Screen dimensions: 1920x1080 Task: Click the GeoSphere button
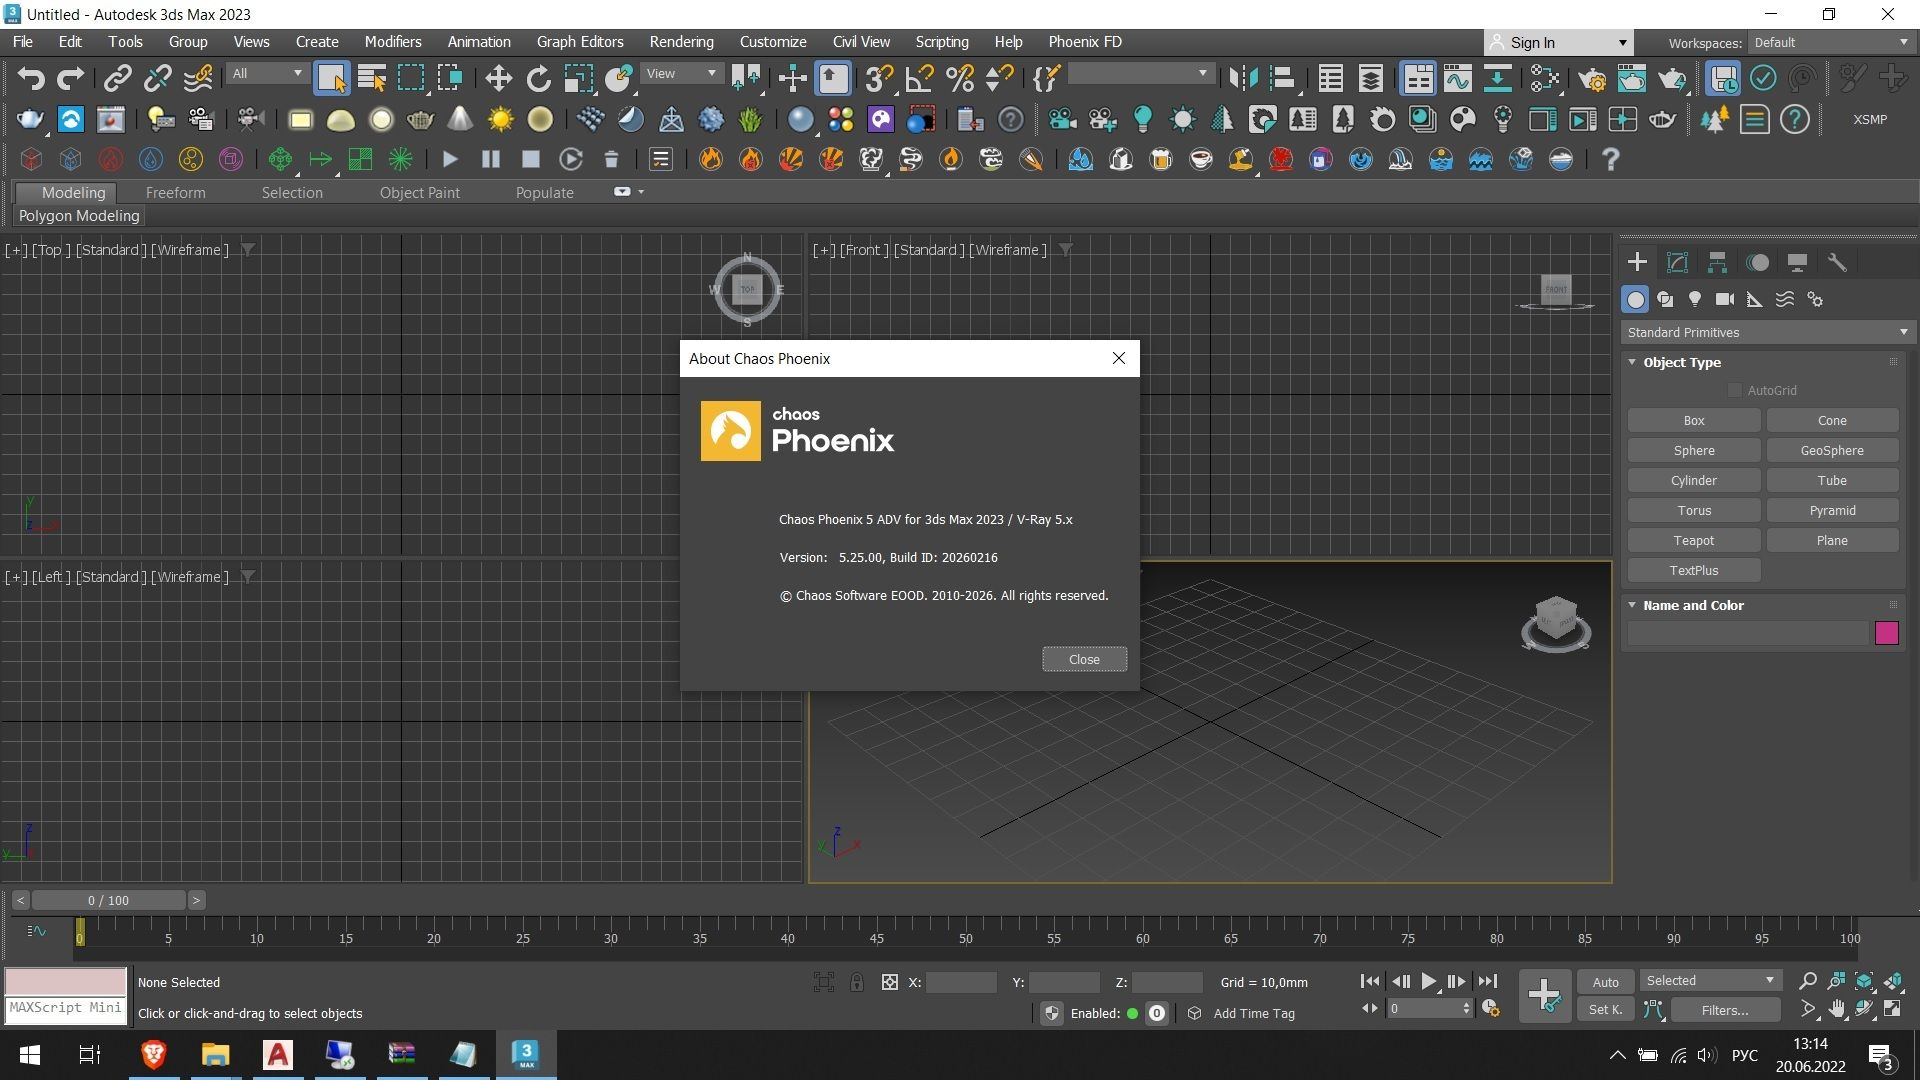tap(1832, 450)
